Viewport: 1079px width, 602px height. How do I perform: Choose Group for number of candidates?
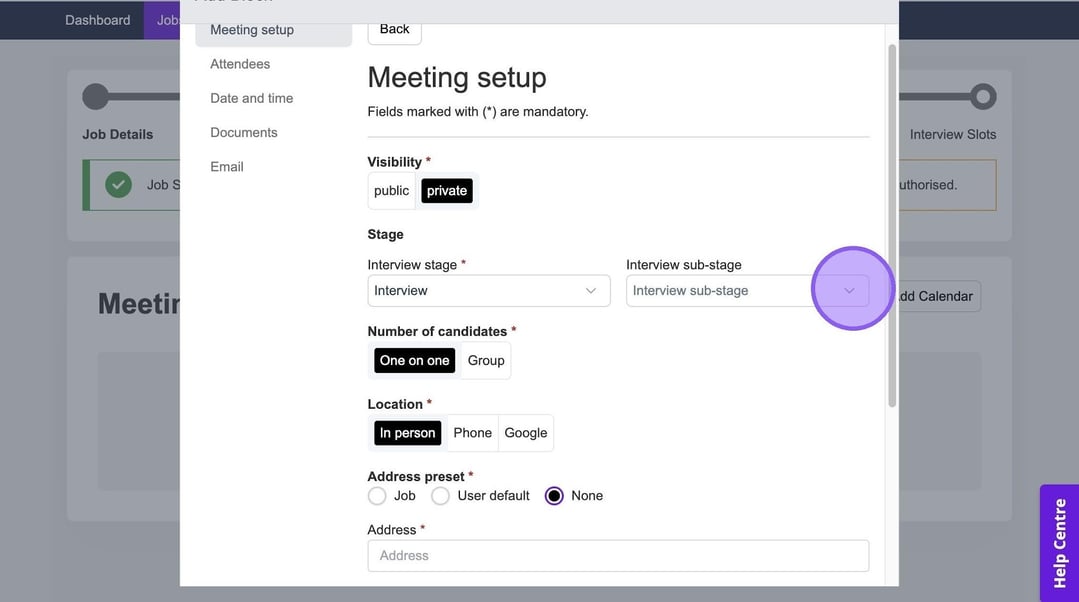coord(486,361)
